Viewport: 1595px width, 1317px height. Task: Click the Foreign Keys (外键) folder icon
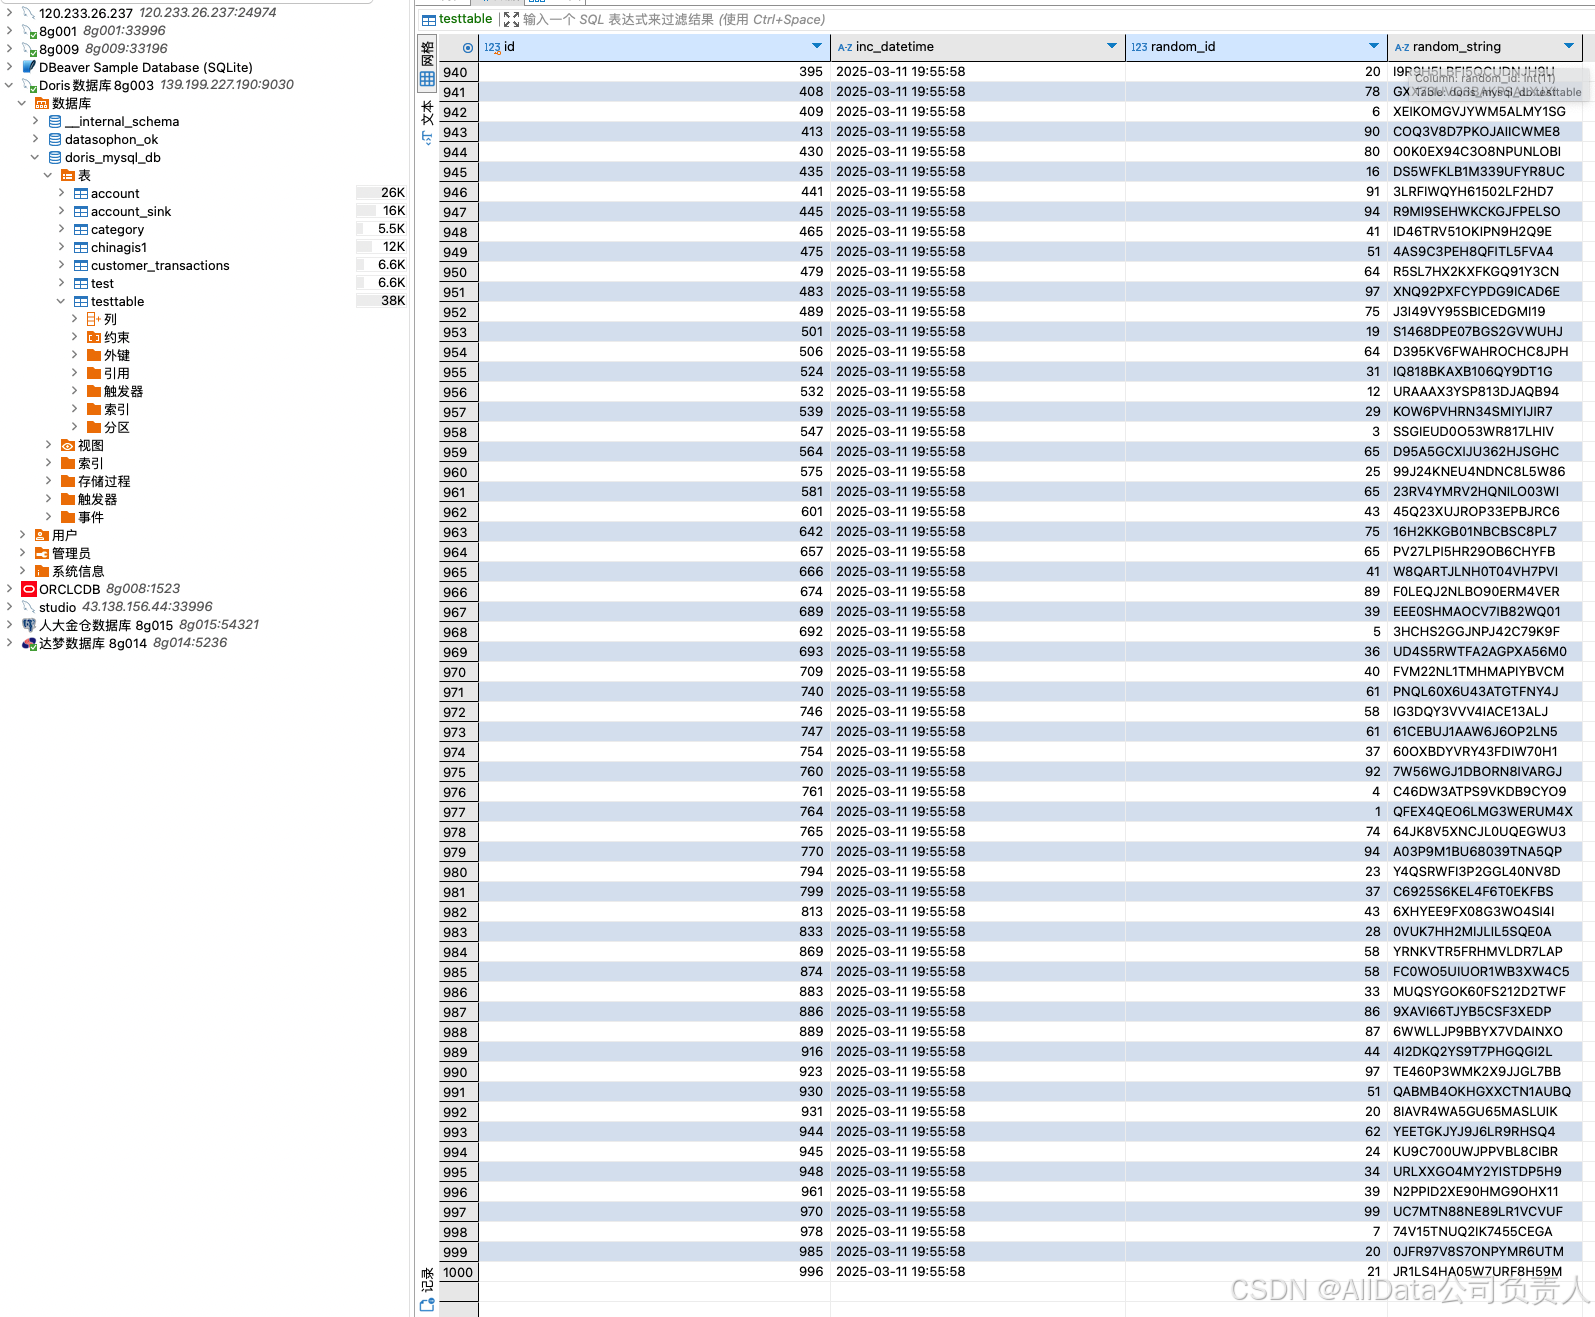point(94,356)
